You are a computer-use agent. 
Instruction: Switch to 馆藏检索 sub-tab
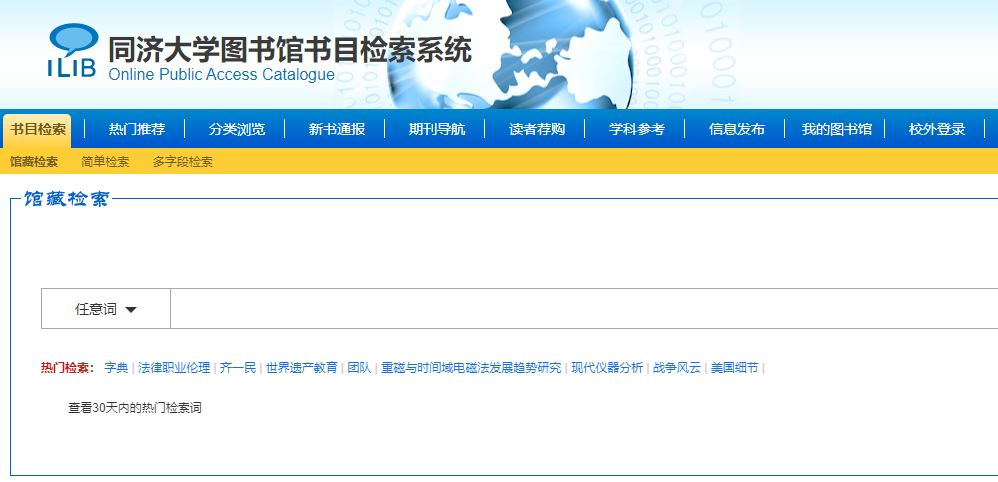(x=34, y=162)
